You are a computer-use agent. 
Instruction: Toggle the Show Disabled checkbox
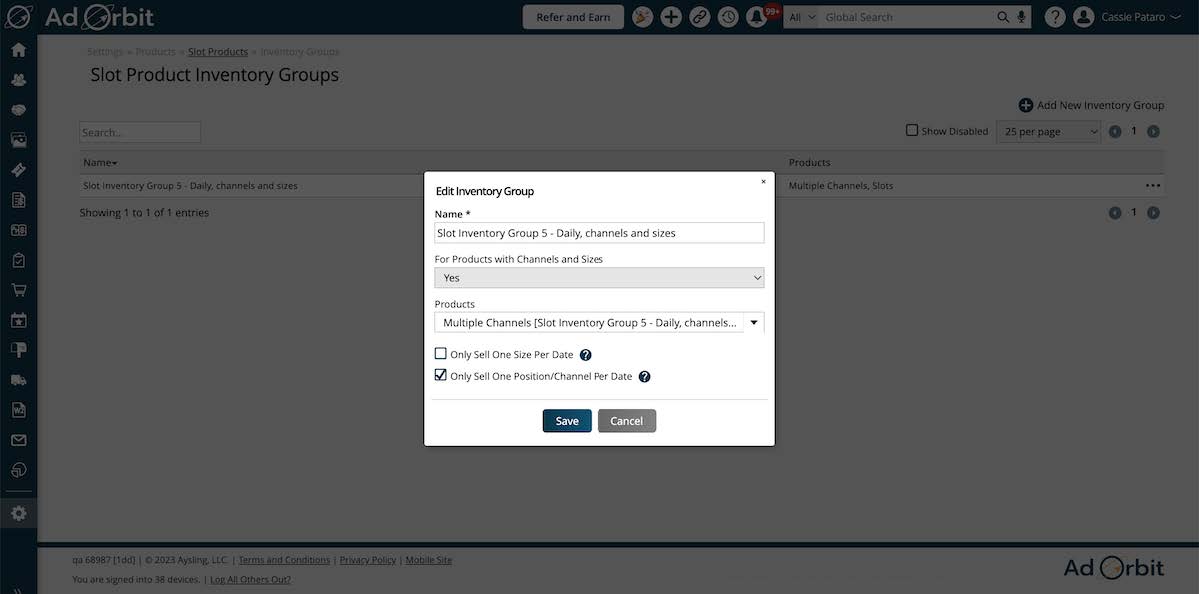point(911,130)
